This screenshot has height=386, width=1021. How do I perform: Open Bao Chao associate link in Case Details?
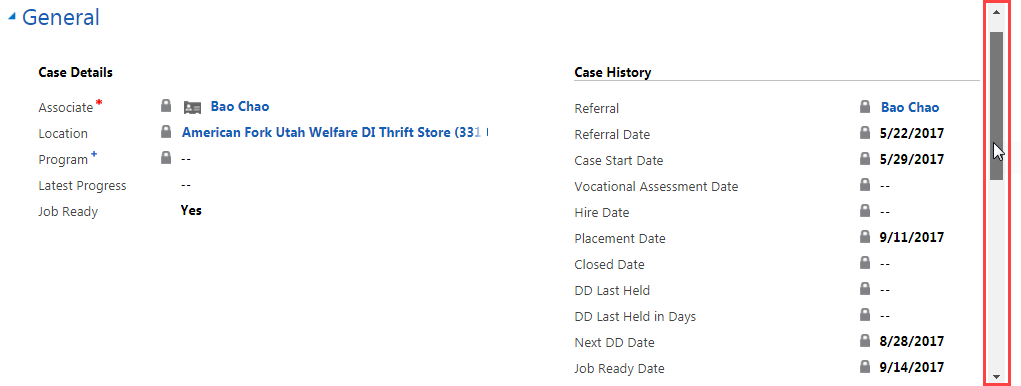[240, 107]
